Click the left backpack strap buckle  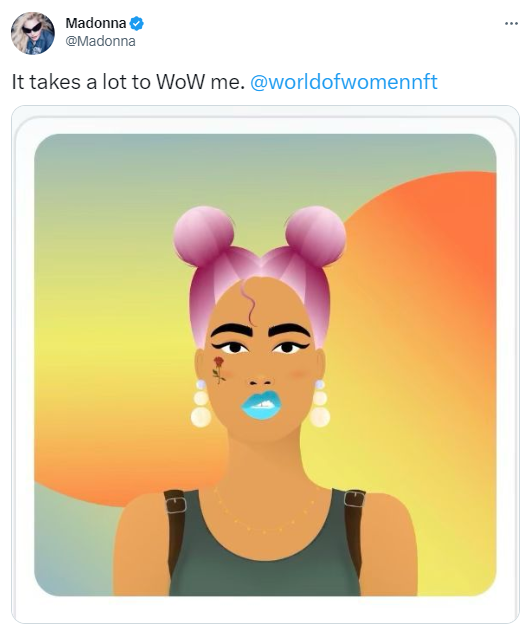[175, 504]
